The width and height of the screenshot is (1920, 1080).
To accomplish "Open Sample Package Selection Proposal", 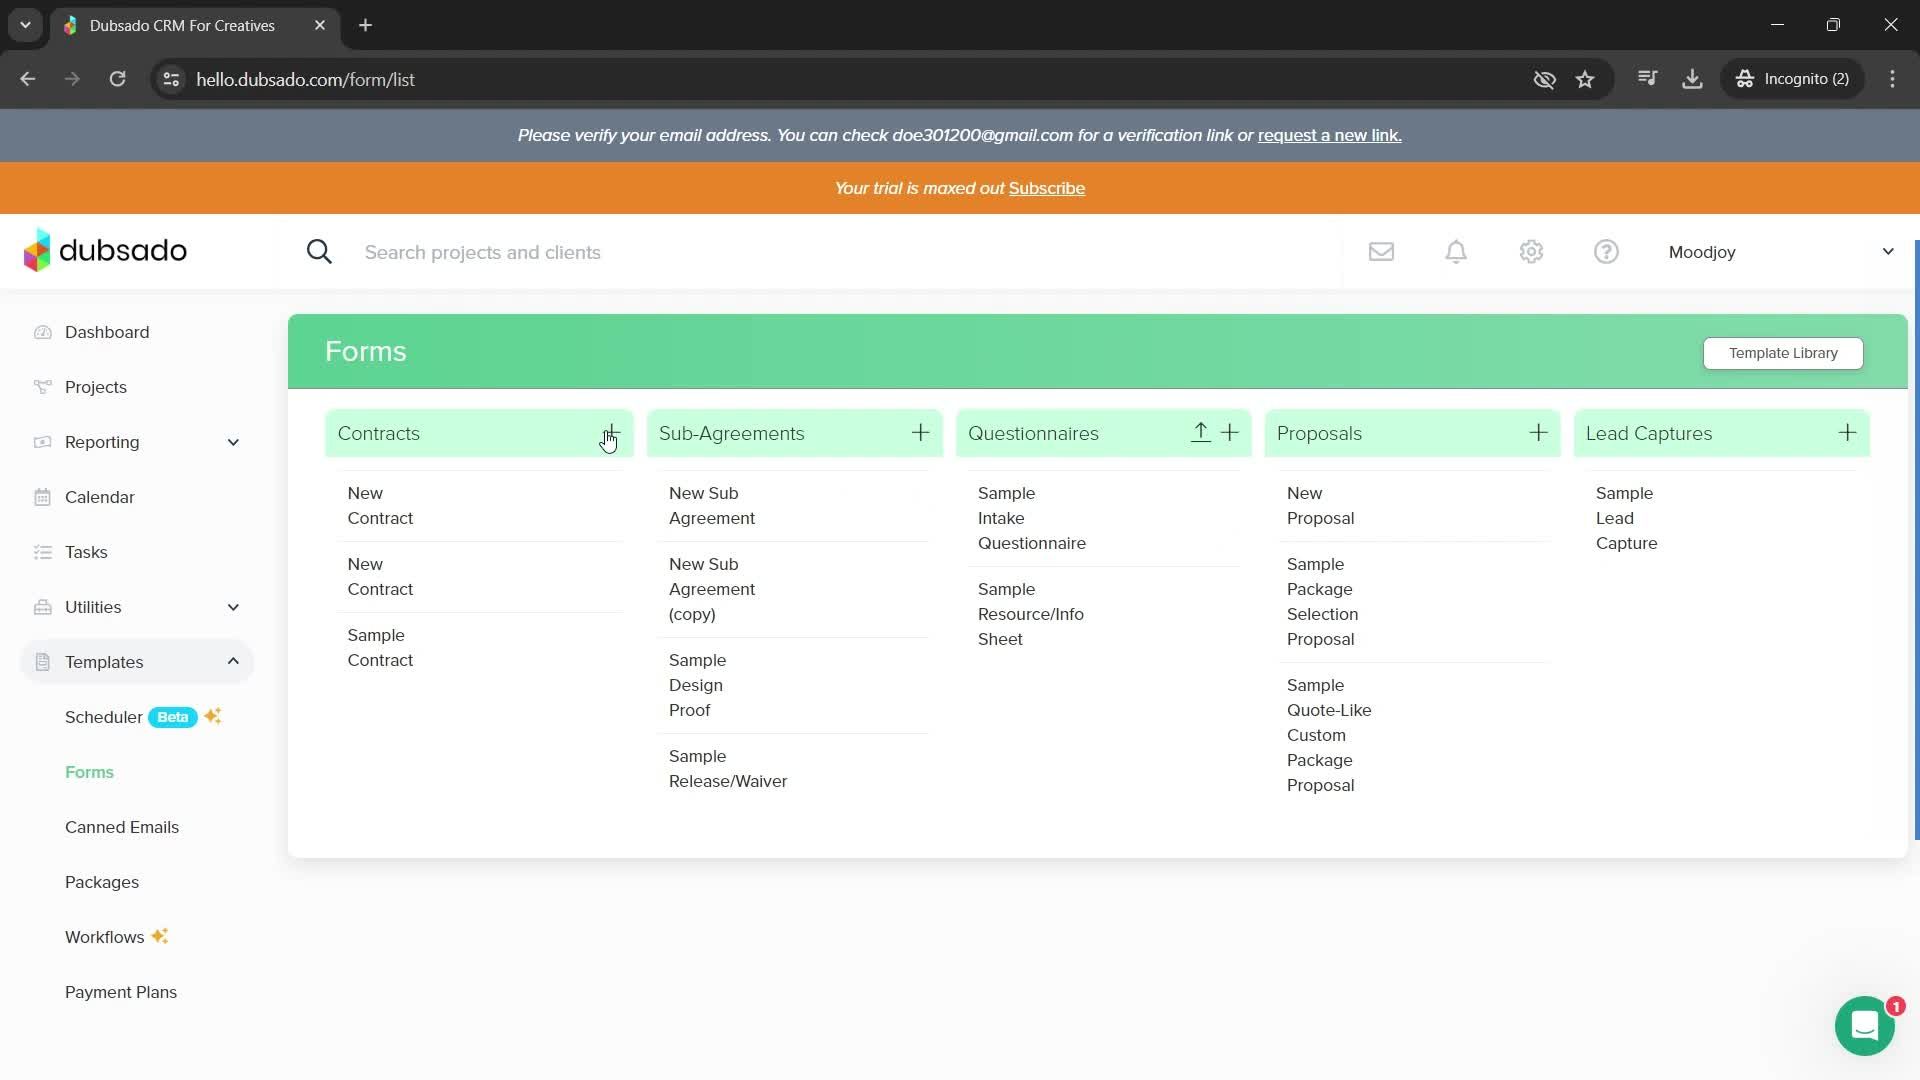I will coord(1322,601).
